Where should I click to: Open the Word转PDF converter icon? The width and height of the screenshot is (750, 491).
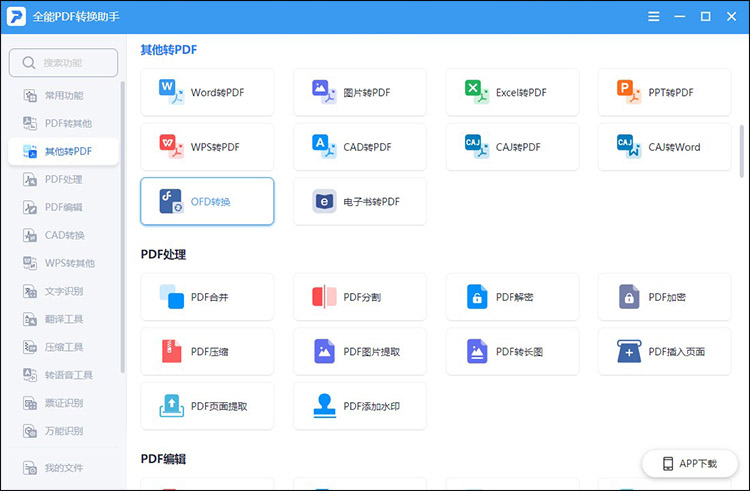171,92
